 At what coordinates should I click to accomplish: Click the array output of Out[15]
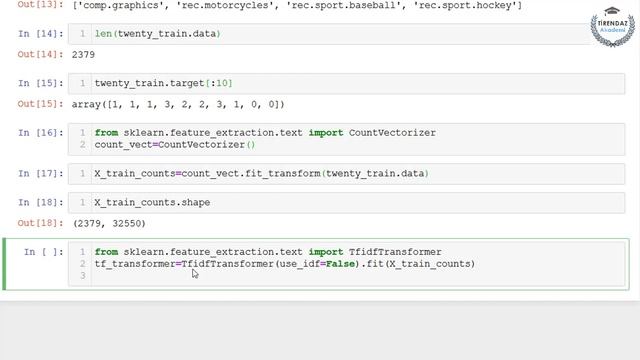(x=178, y=104)
